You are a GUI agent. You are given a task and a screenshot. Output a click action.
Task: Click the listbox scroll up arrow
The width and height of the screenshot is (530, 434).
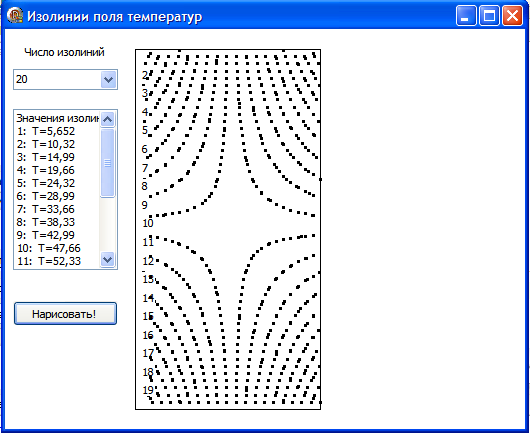[107, 119]
